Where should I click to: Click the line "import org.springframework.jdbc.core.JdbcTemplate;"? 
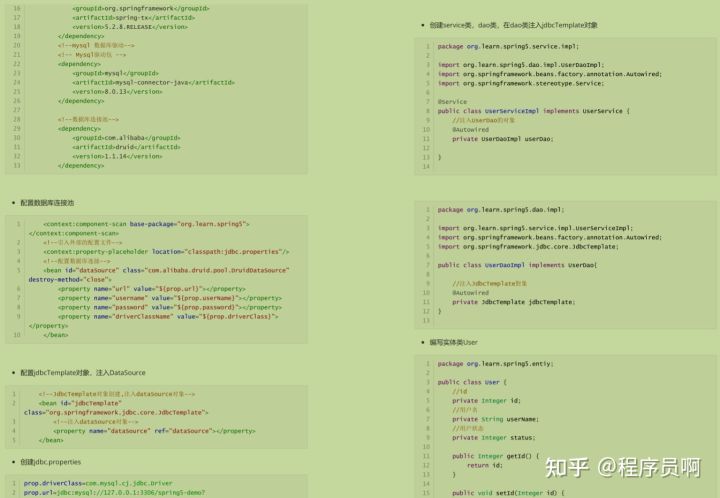tap(528, 246)
